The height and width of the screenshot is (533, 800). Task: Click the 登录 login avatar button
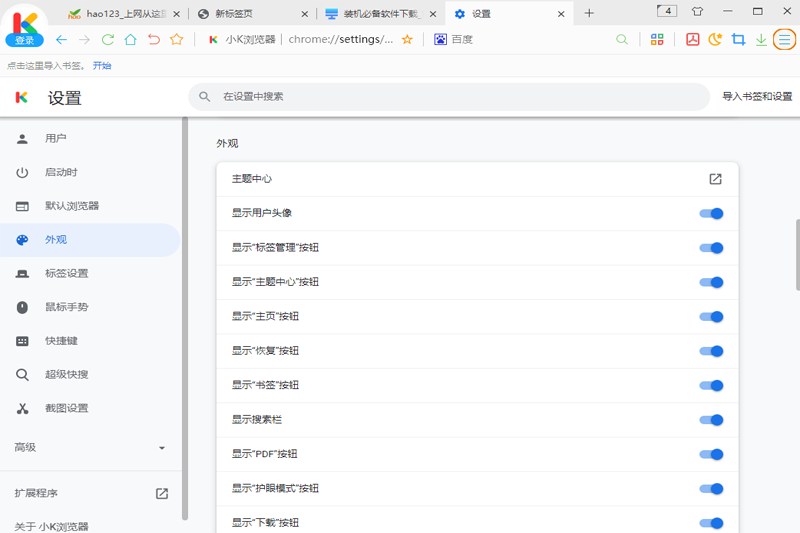point(24,40)
